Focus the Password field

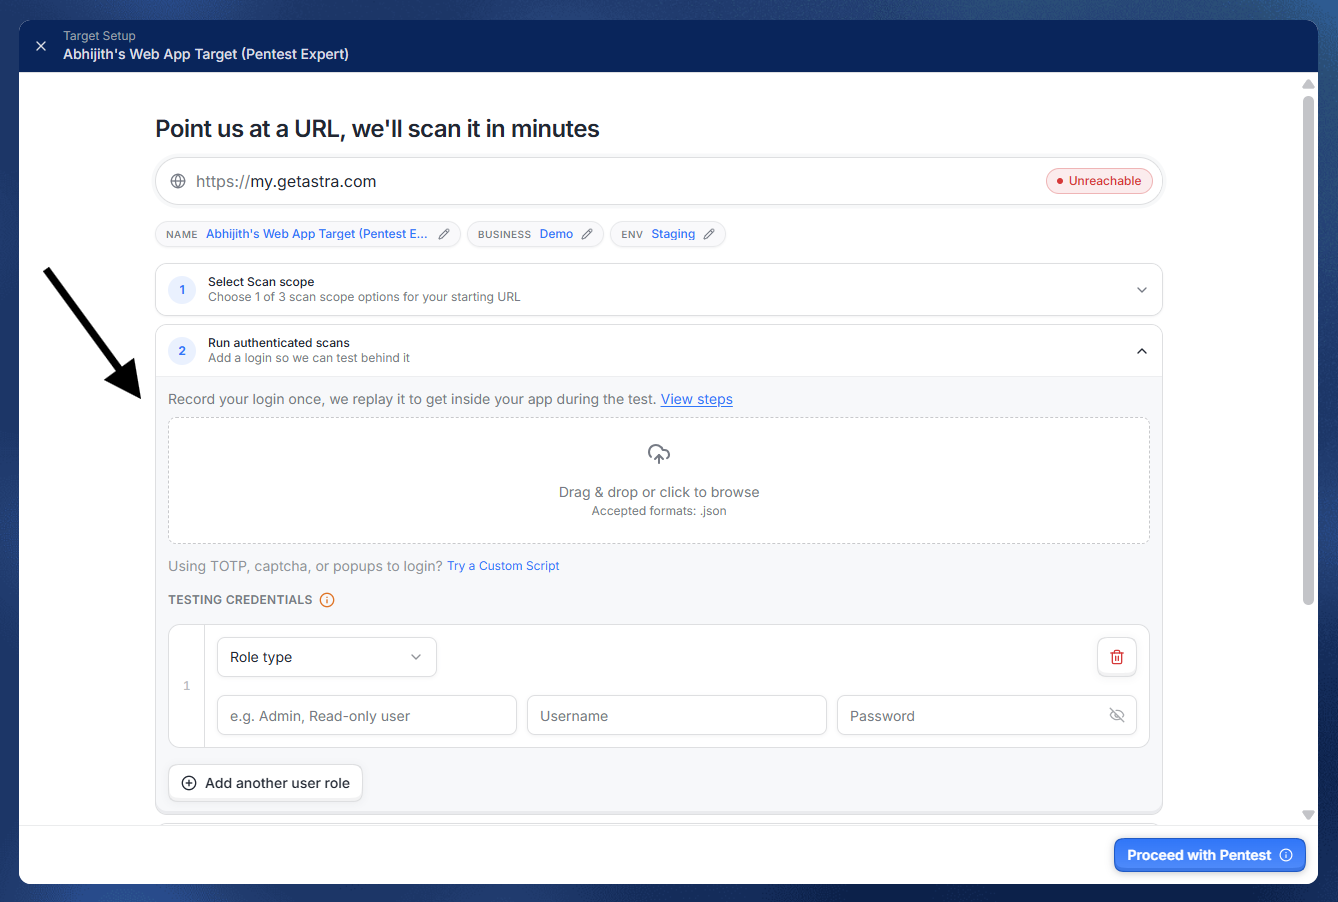point(987,716)
